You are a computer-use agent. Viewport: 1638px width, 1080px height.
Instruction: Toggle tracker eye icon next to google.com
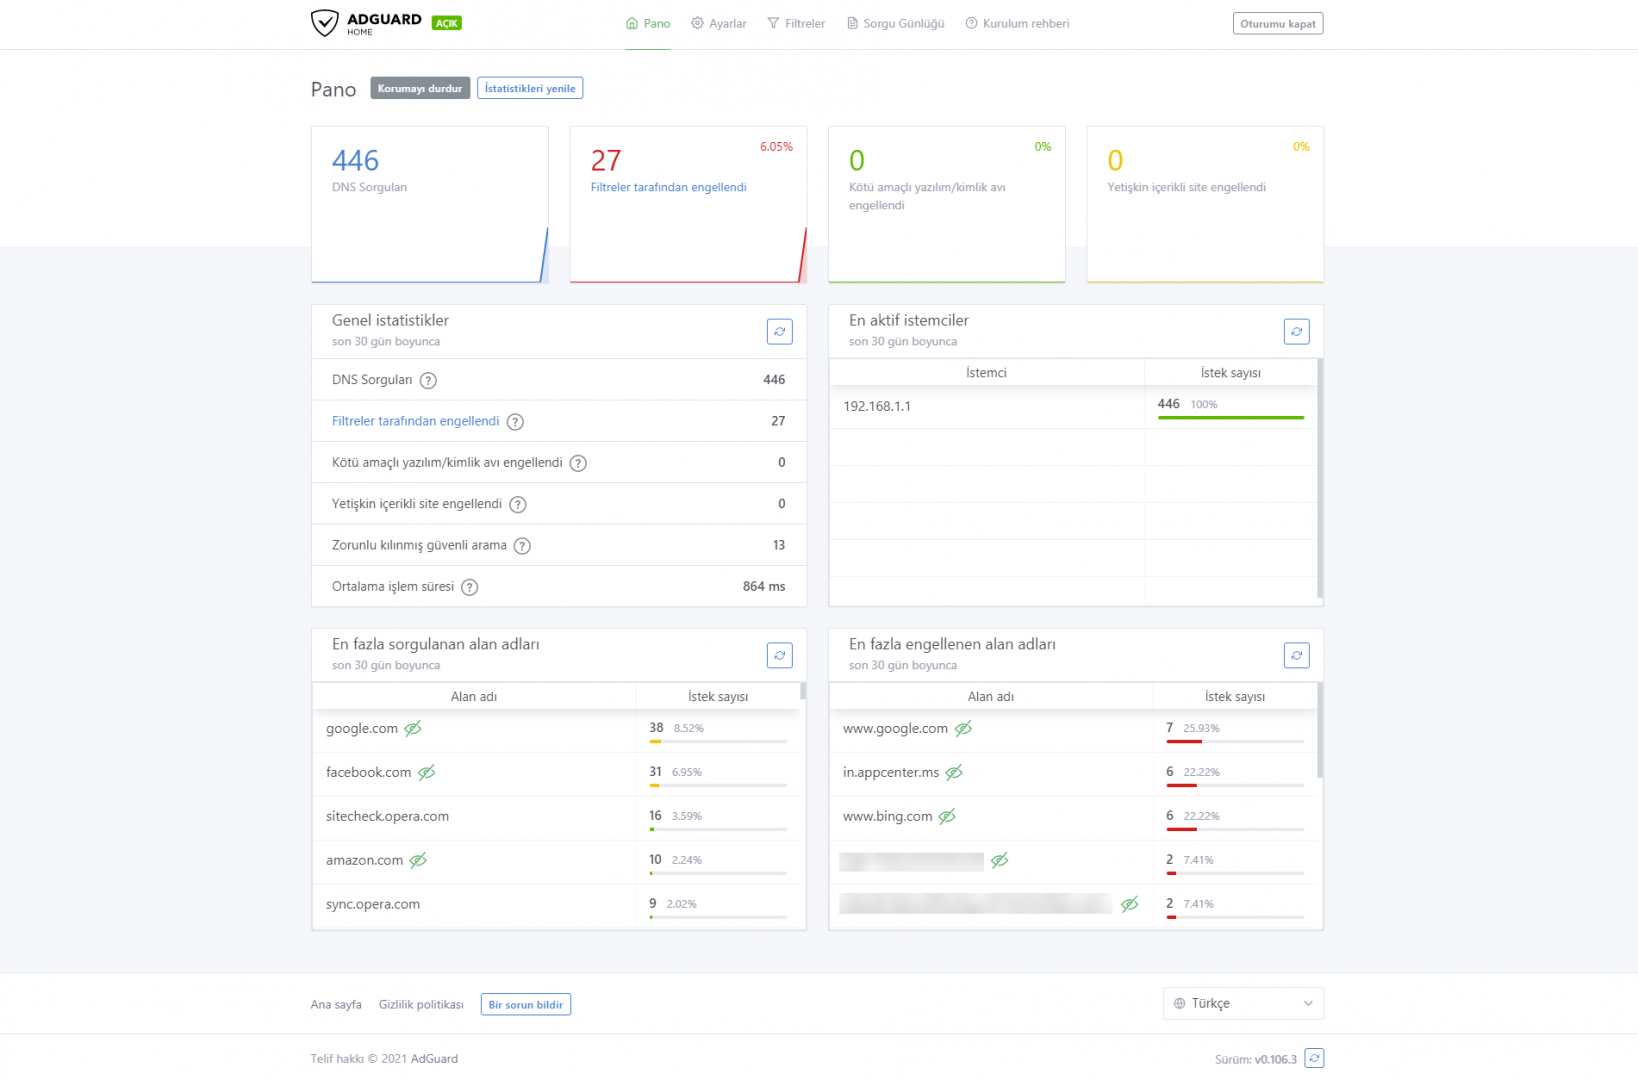[x=413, y=729]
